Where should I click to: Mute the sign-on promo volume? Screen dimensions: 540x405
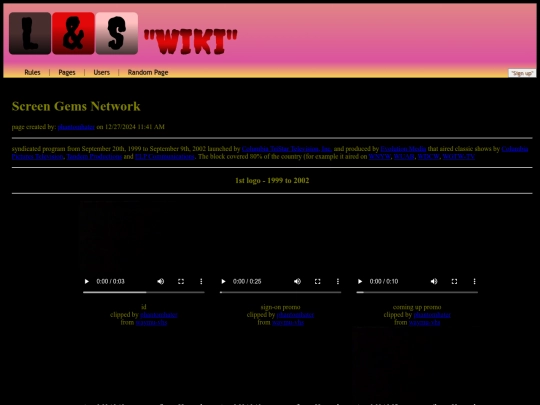297,281
